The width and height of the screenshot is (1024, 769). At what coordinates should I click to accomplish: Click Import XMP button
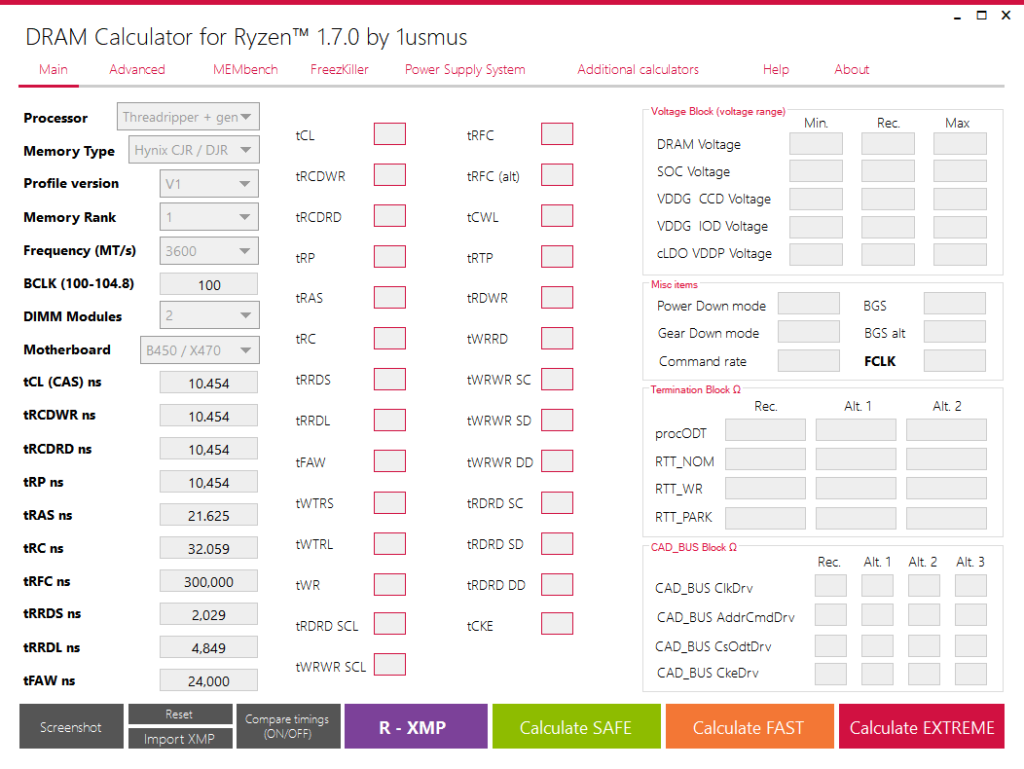pyautogui.click(x=180, y=738)
